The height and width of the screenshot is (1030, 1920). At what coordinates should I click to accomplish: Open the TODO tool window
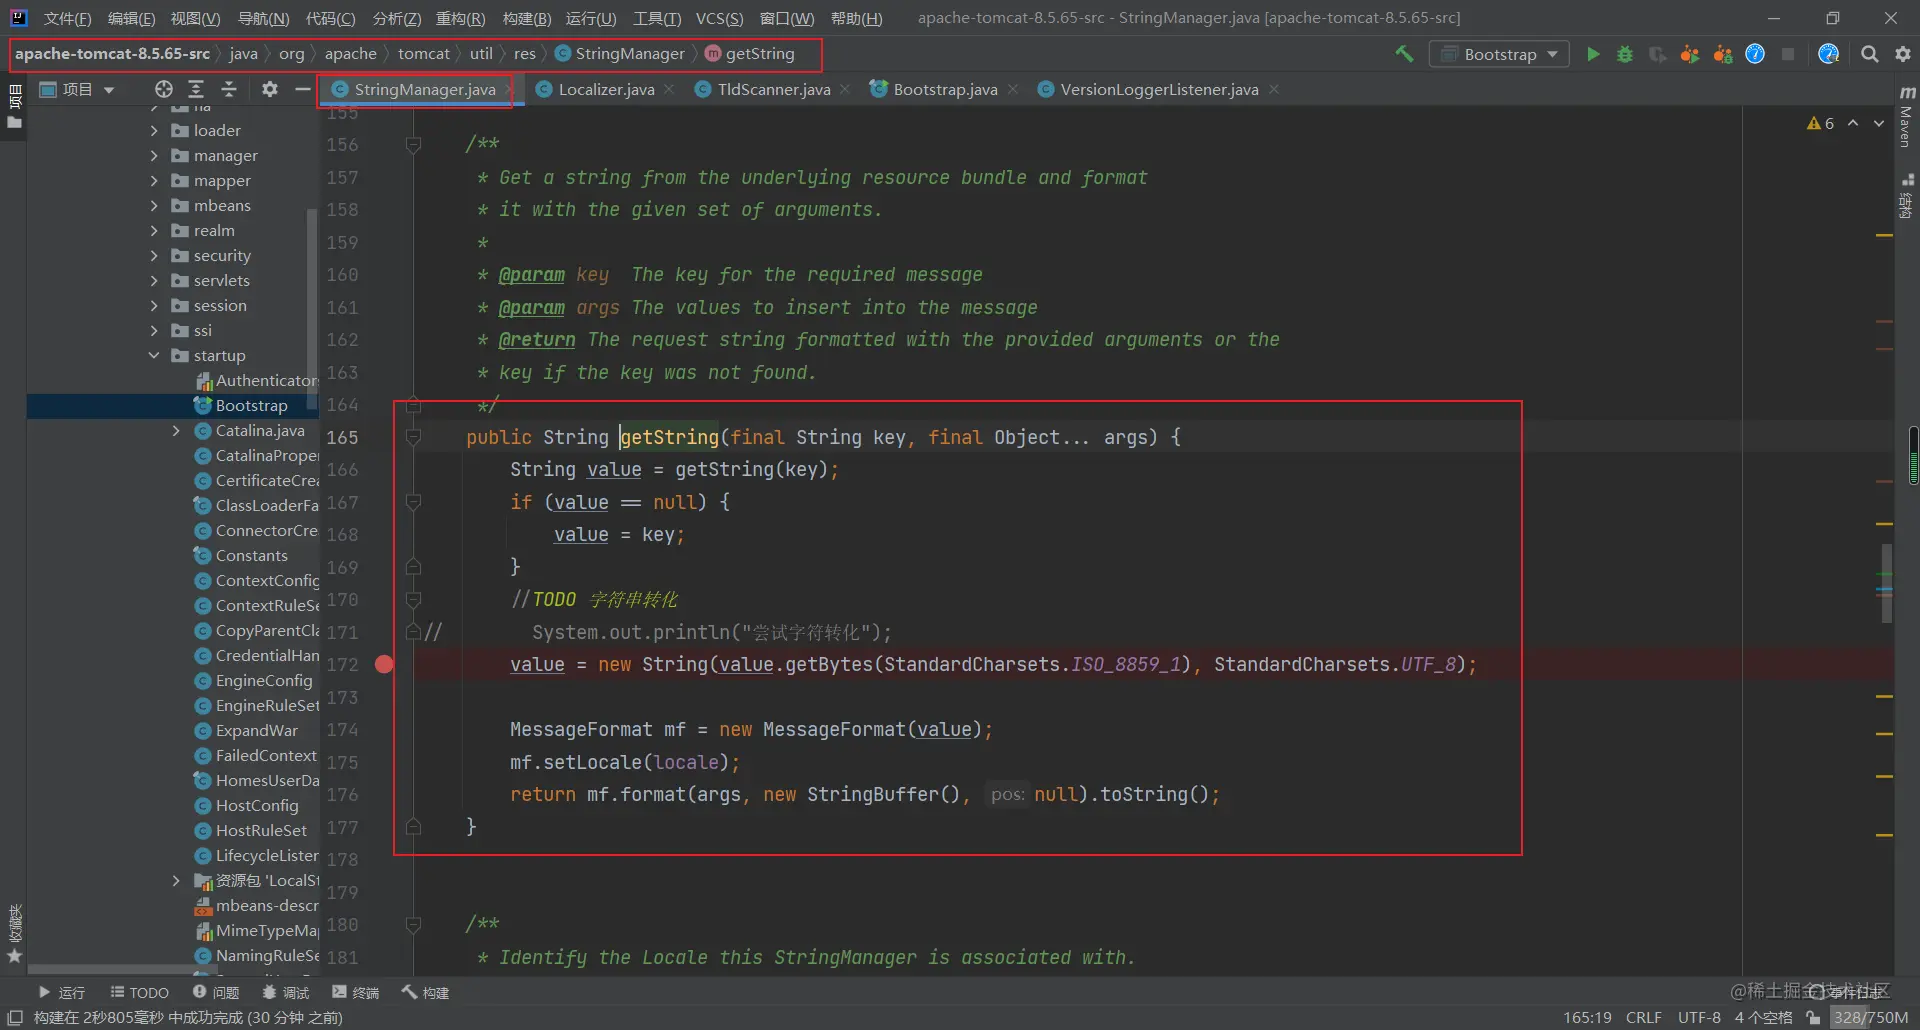coord(140,992)
